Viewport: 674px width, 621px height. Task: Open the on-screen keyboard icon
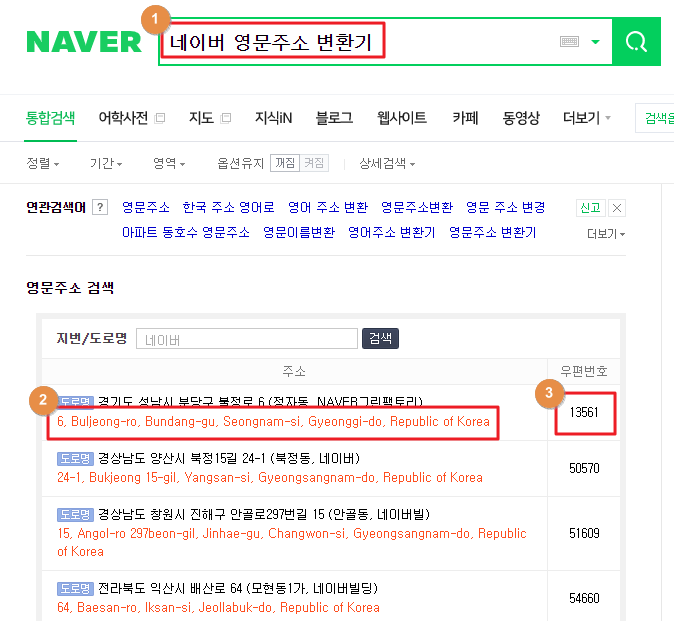569,42
